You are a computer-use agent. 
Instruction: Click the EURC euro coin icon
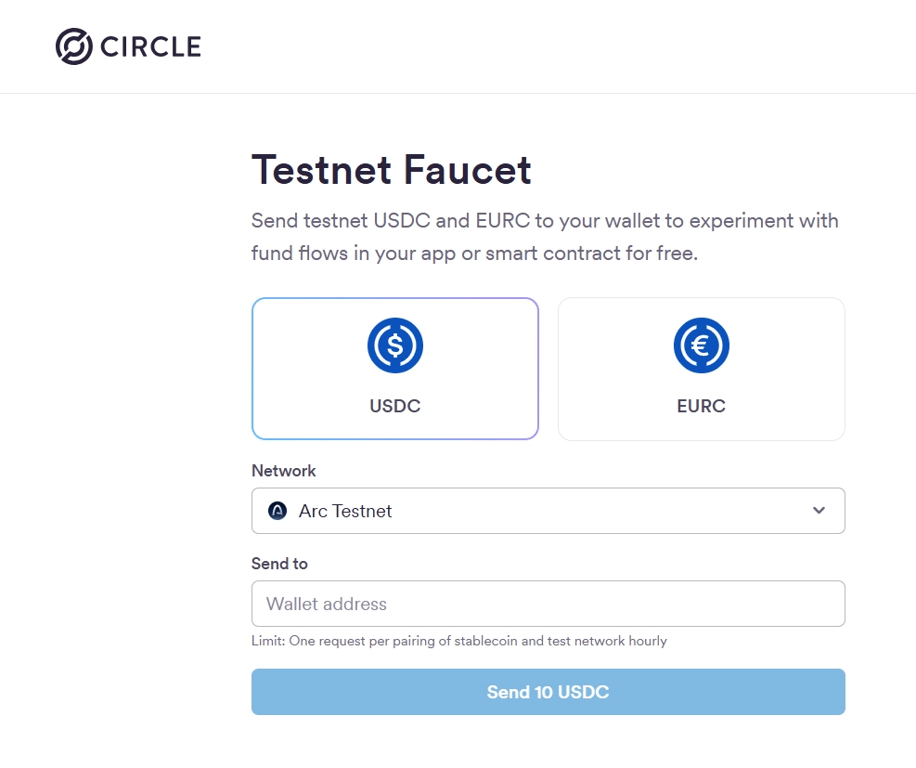[701, 346]
